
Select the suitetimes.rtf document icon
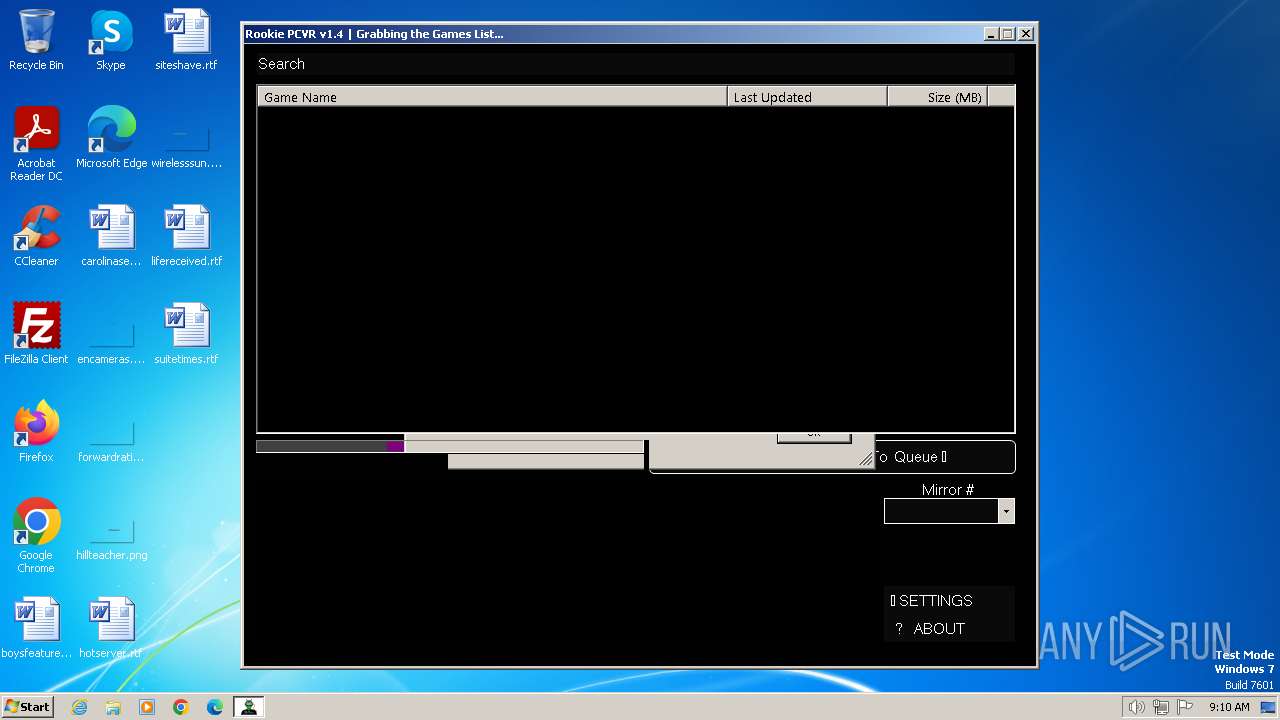tap(186, 335)
